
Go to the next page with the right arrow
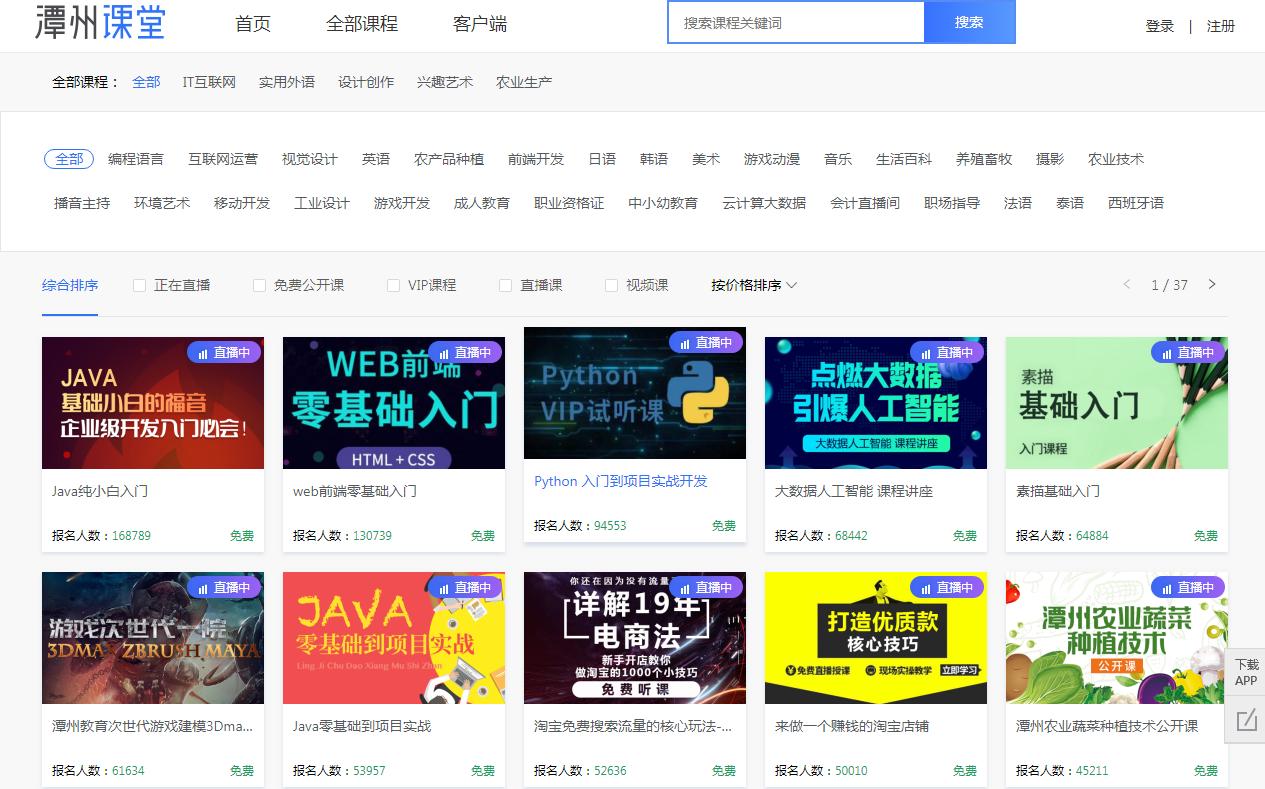(1211, 285)
